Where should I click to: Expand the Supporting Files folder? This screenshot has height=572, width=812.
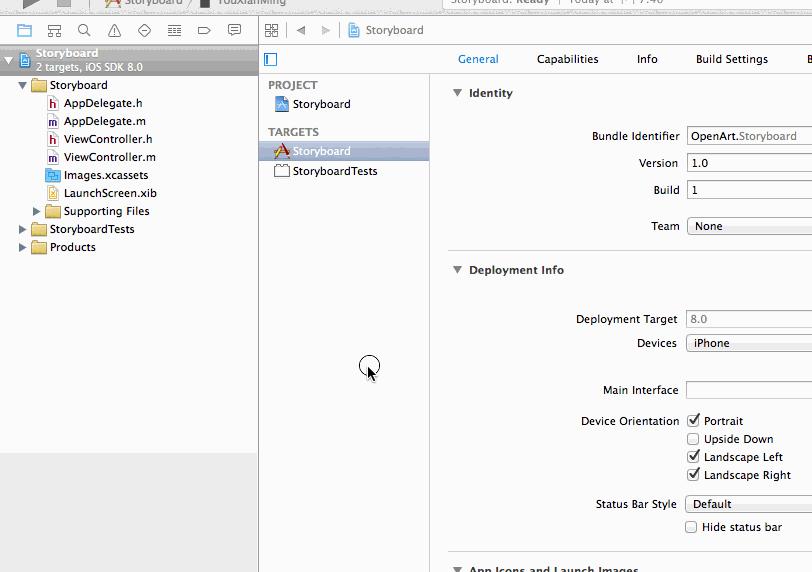click(36, 211)
